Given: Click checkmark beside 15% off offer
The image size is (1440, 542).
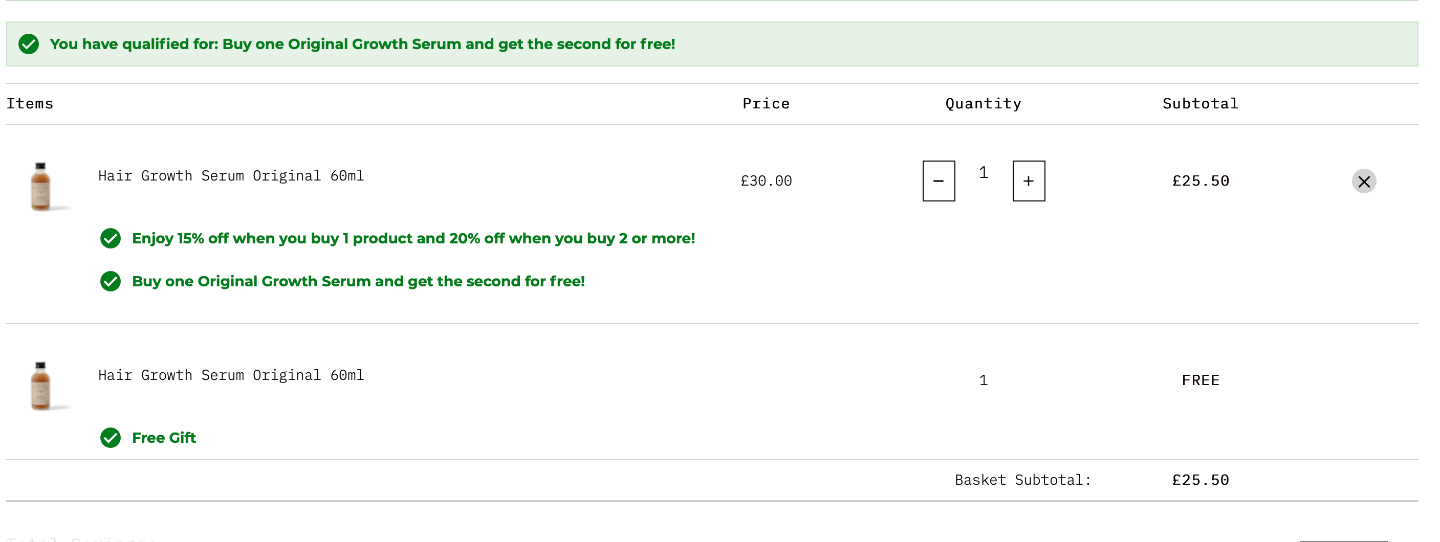Looking at the screenshot, I should click(x=111, y=238).
